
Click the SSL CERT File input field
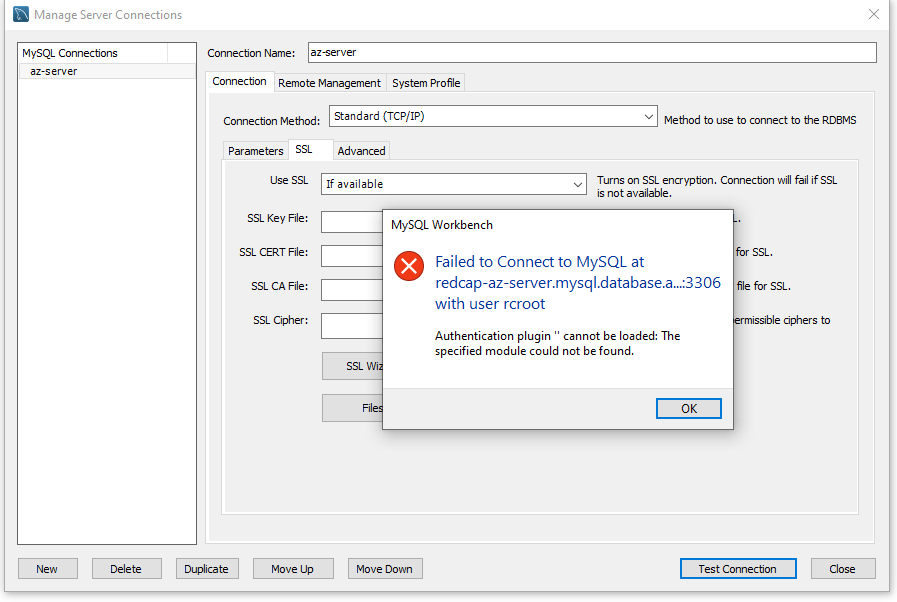352,256
